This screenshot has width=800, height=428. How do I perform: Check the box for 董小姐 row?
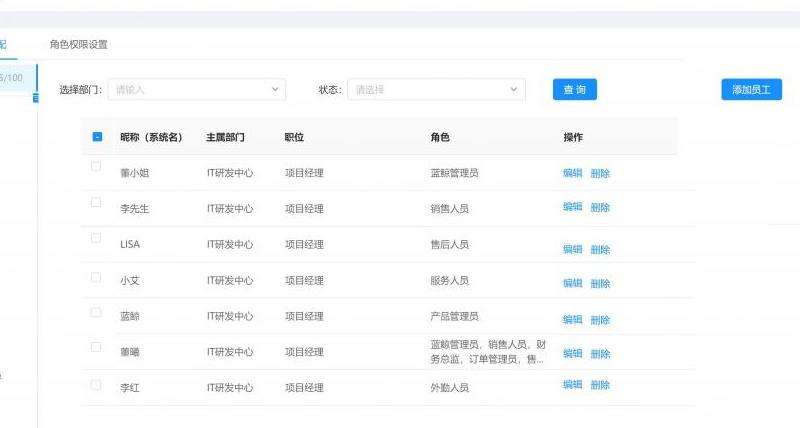[x=97, y=167]
